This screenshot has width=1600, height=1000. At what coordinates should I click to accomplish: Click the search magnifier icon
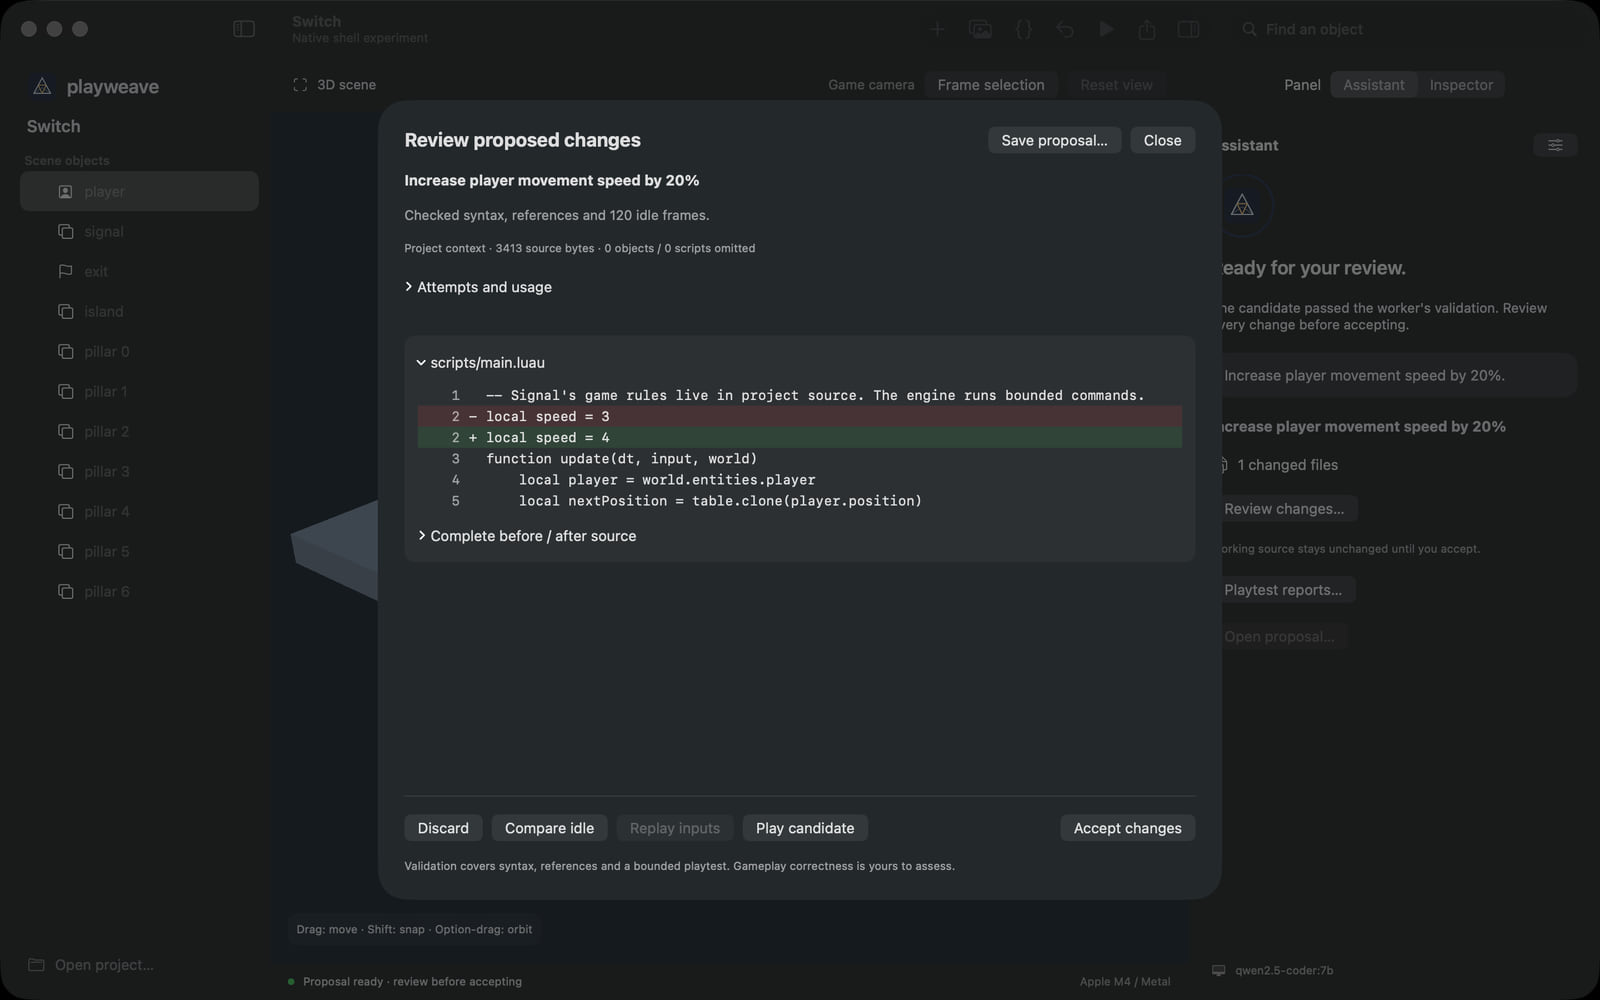tap(1249, 29)
